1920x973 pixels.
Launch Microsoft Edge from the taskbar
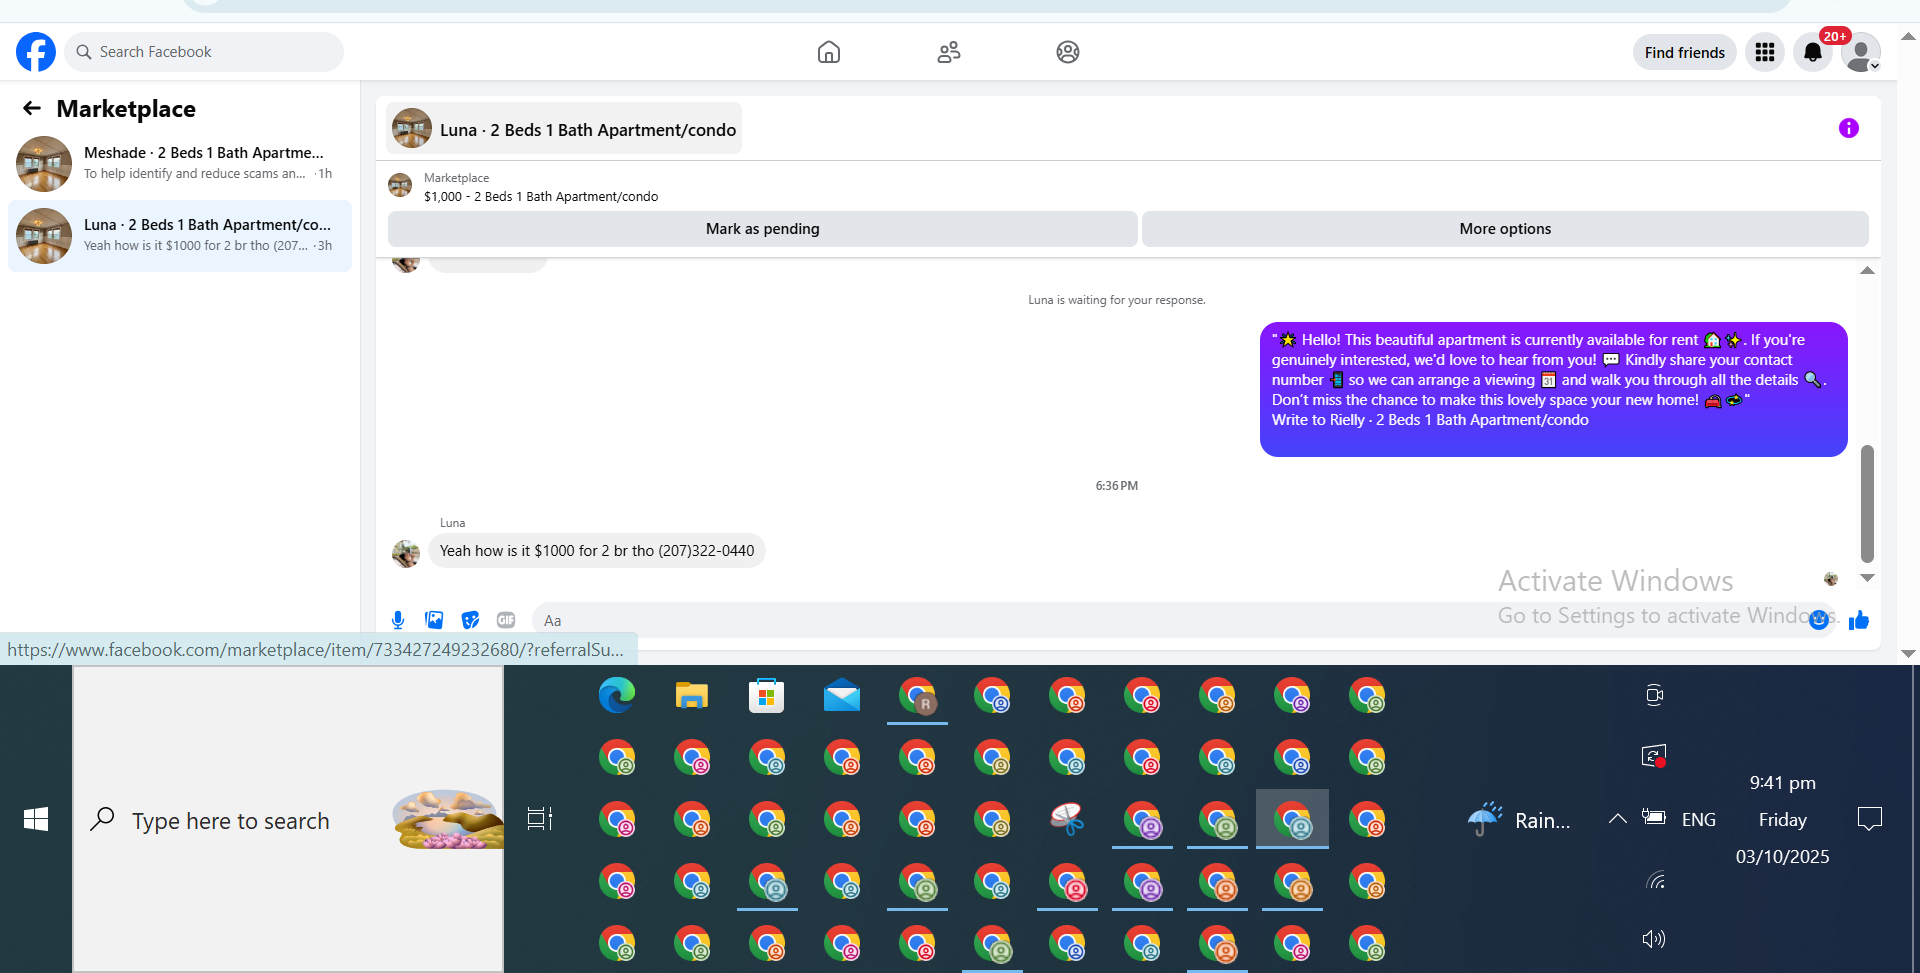pos(617,695)
